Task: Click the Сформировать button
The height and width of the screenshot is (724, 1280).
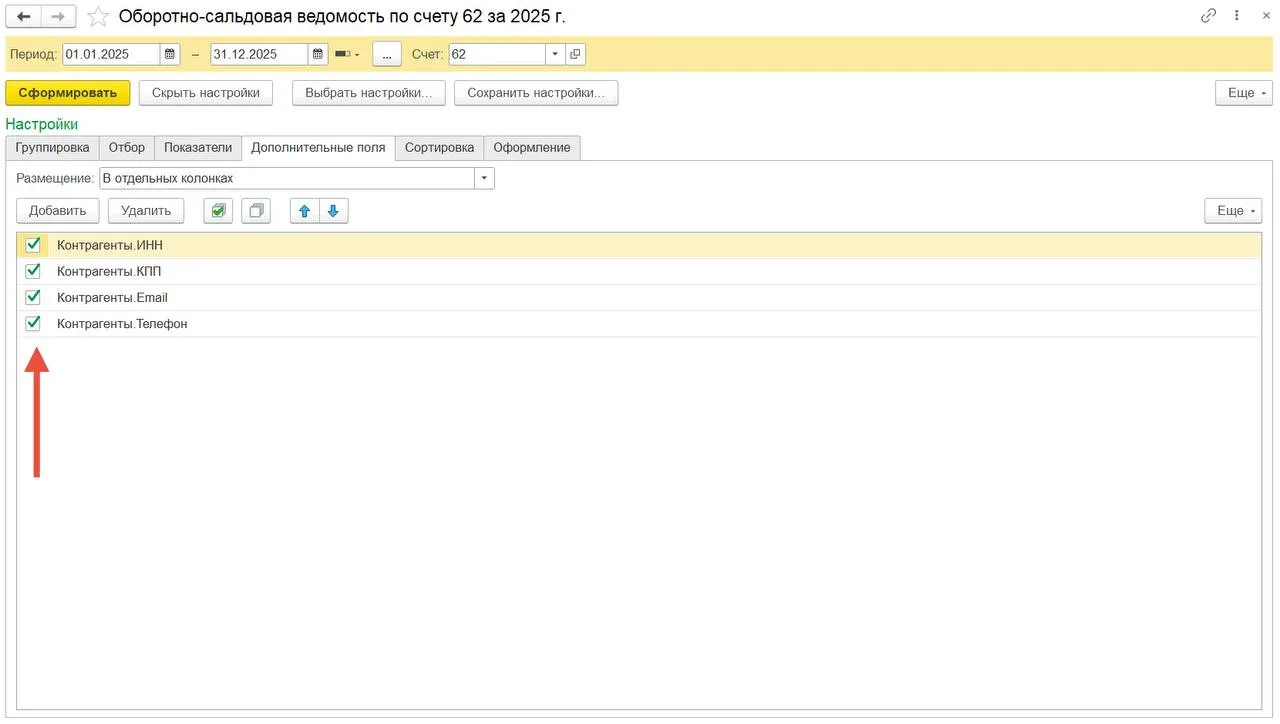Action: point(68,92)
